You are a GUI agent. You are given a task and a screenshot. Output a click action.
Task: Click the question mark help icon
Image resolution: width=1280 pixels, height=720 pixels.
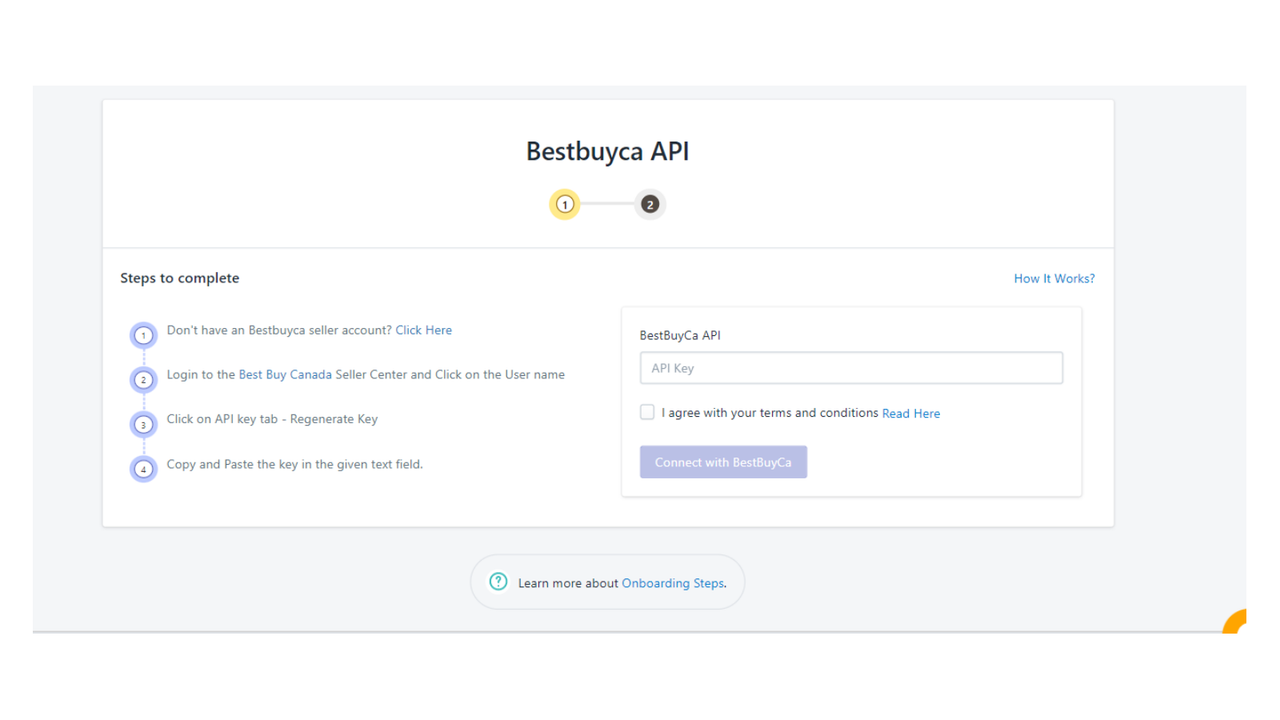(x=498, y=581)
